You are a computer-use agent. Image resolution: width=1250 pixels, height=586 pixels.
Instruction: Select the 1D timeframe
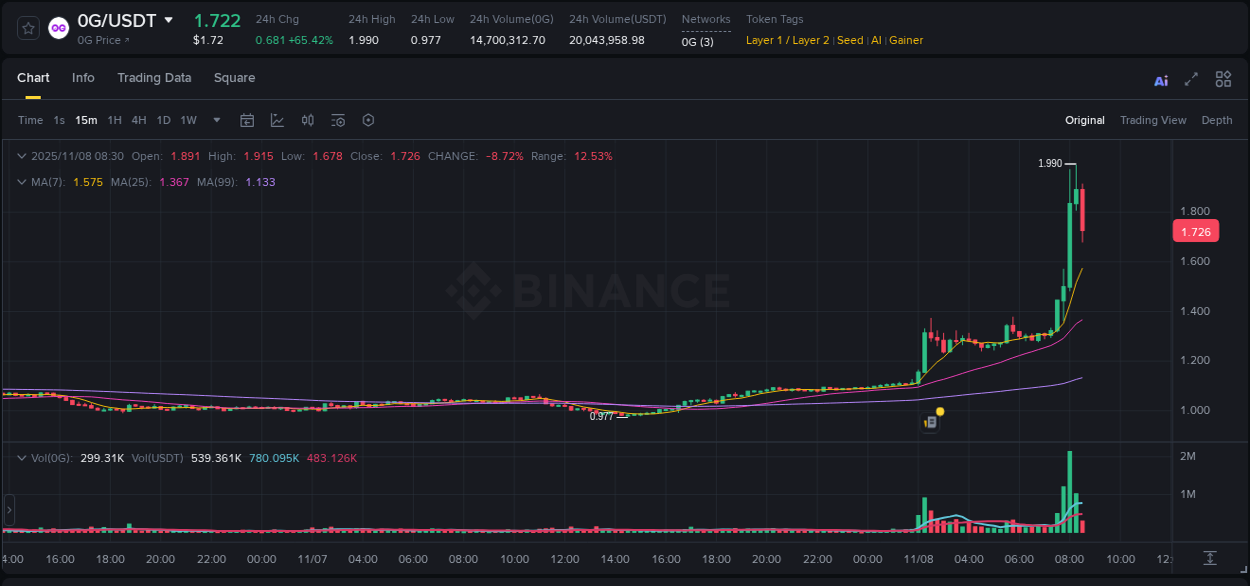163,120
